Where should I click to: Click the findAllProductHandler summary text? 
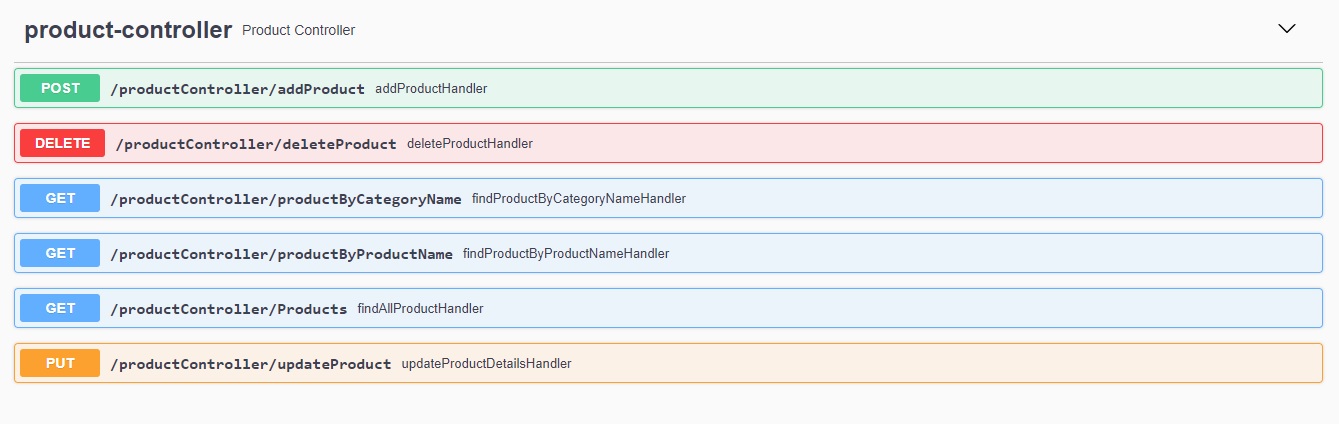pos(420,309)
